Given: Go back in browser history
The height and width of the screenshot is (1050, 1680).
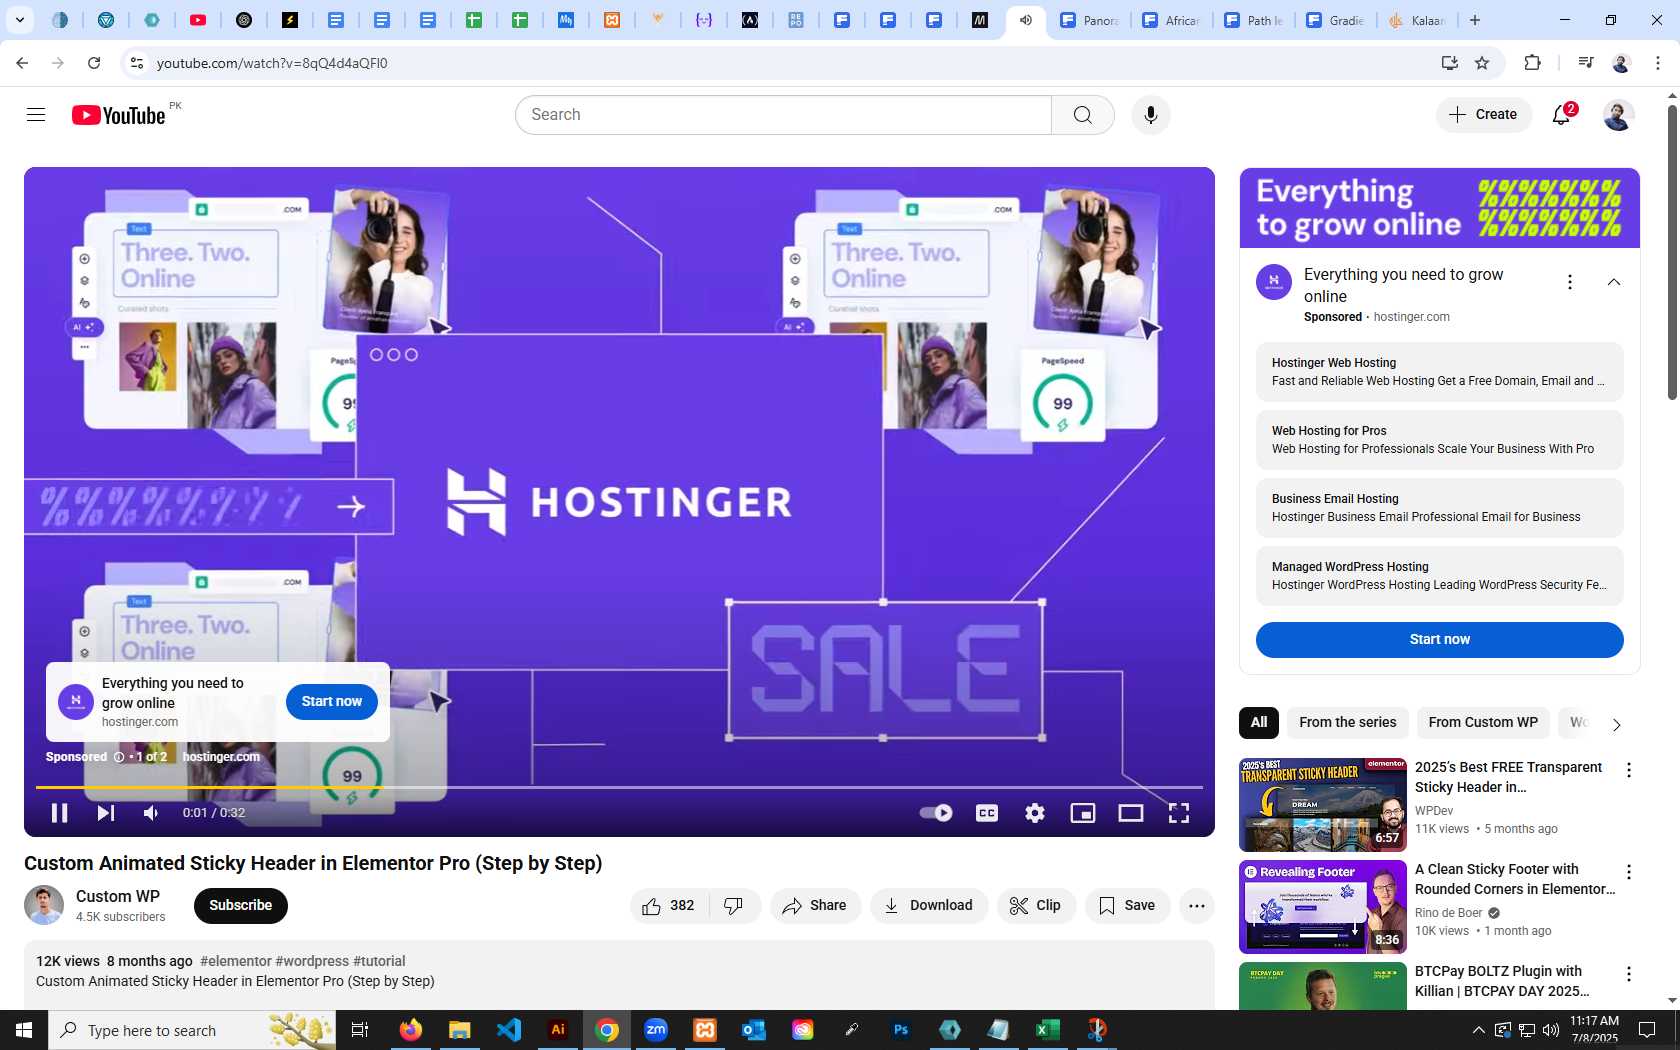Looking at the screenshot, I should click(x=22, y=63).
